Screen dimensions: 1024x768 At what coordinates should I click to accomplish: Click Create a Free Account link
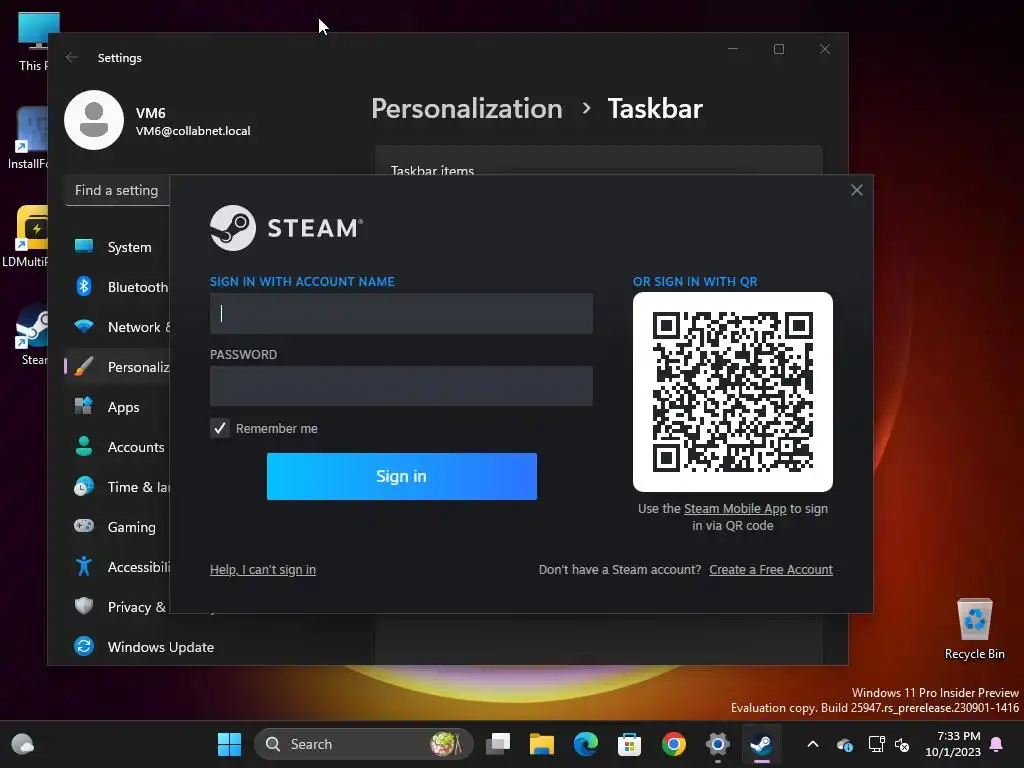(x=771, y=569)
